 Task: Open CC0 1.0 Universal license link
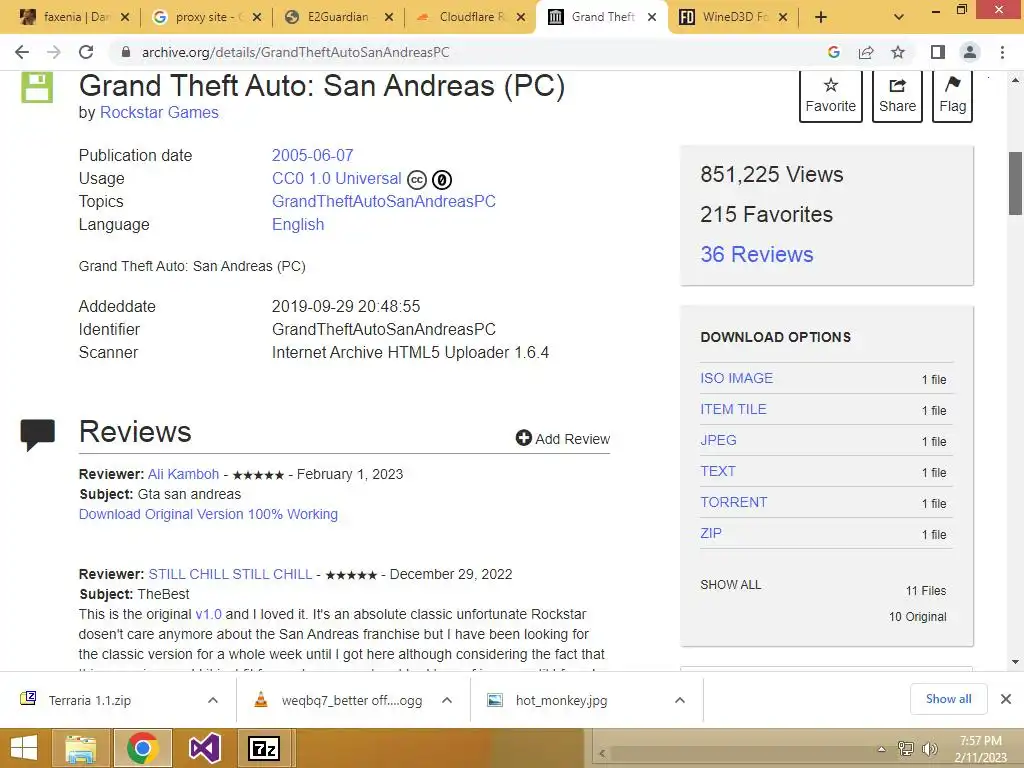(x=336, y=178)
